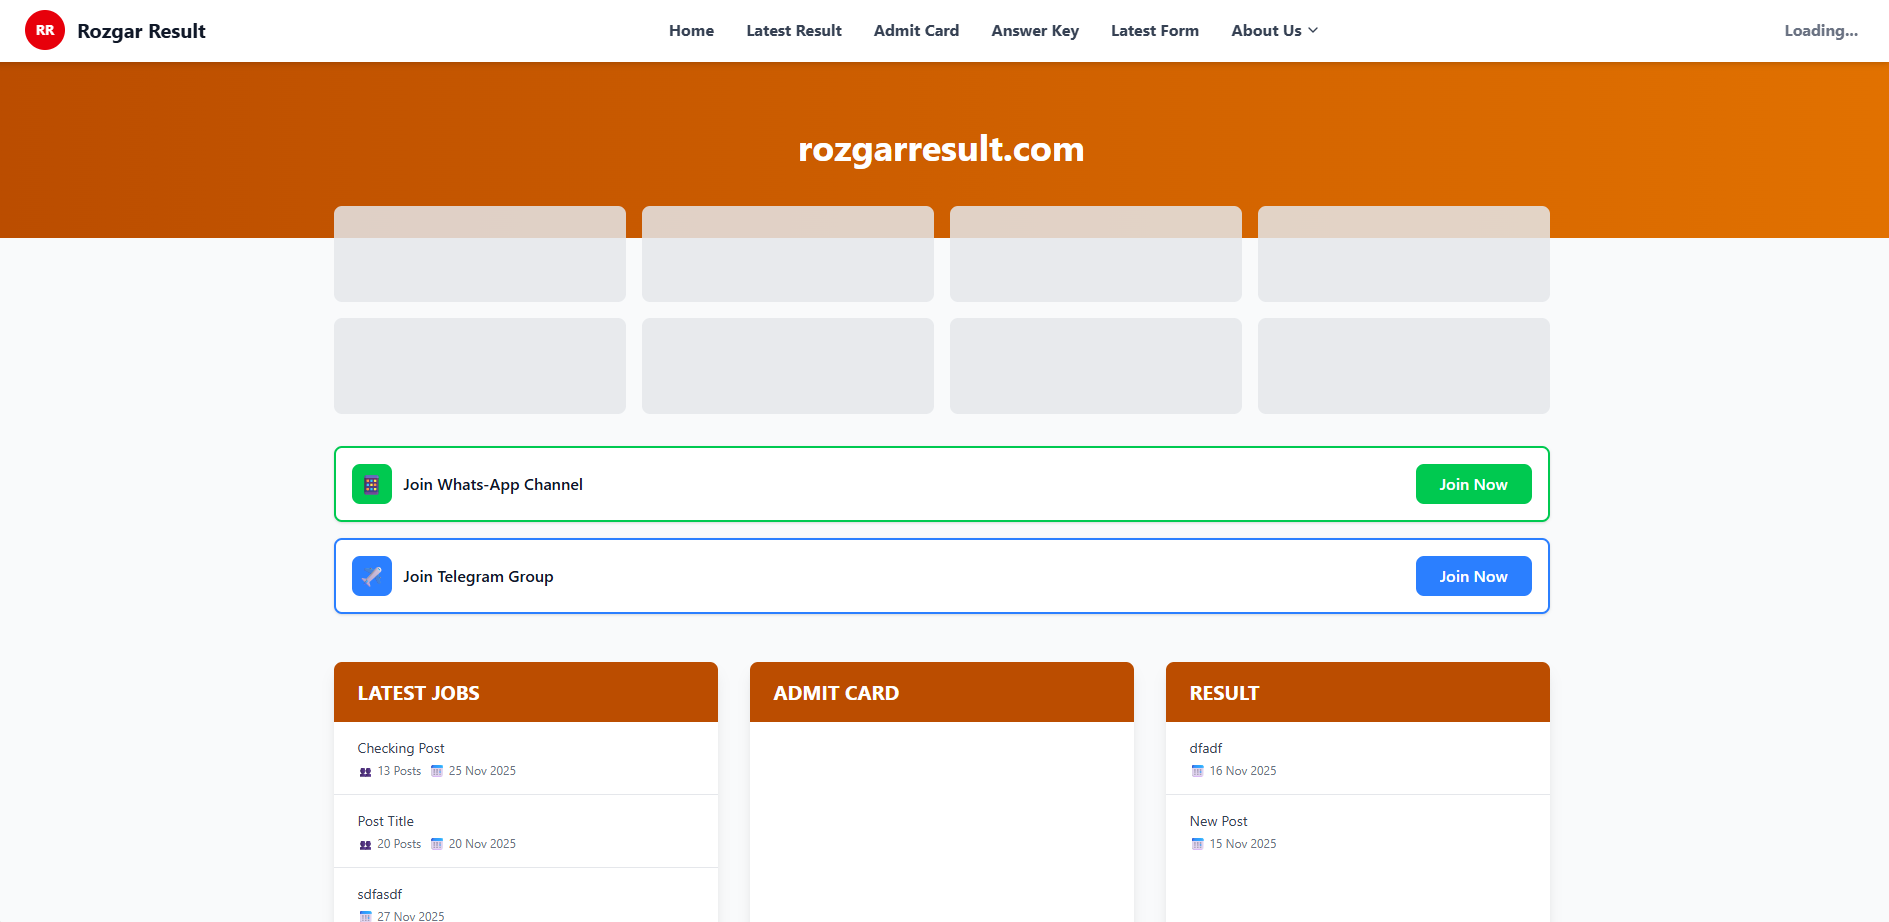This screenshot has width=1889, height=922.
Task: Click Join Now for the Telegram group
Action: point(1473,576)
